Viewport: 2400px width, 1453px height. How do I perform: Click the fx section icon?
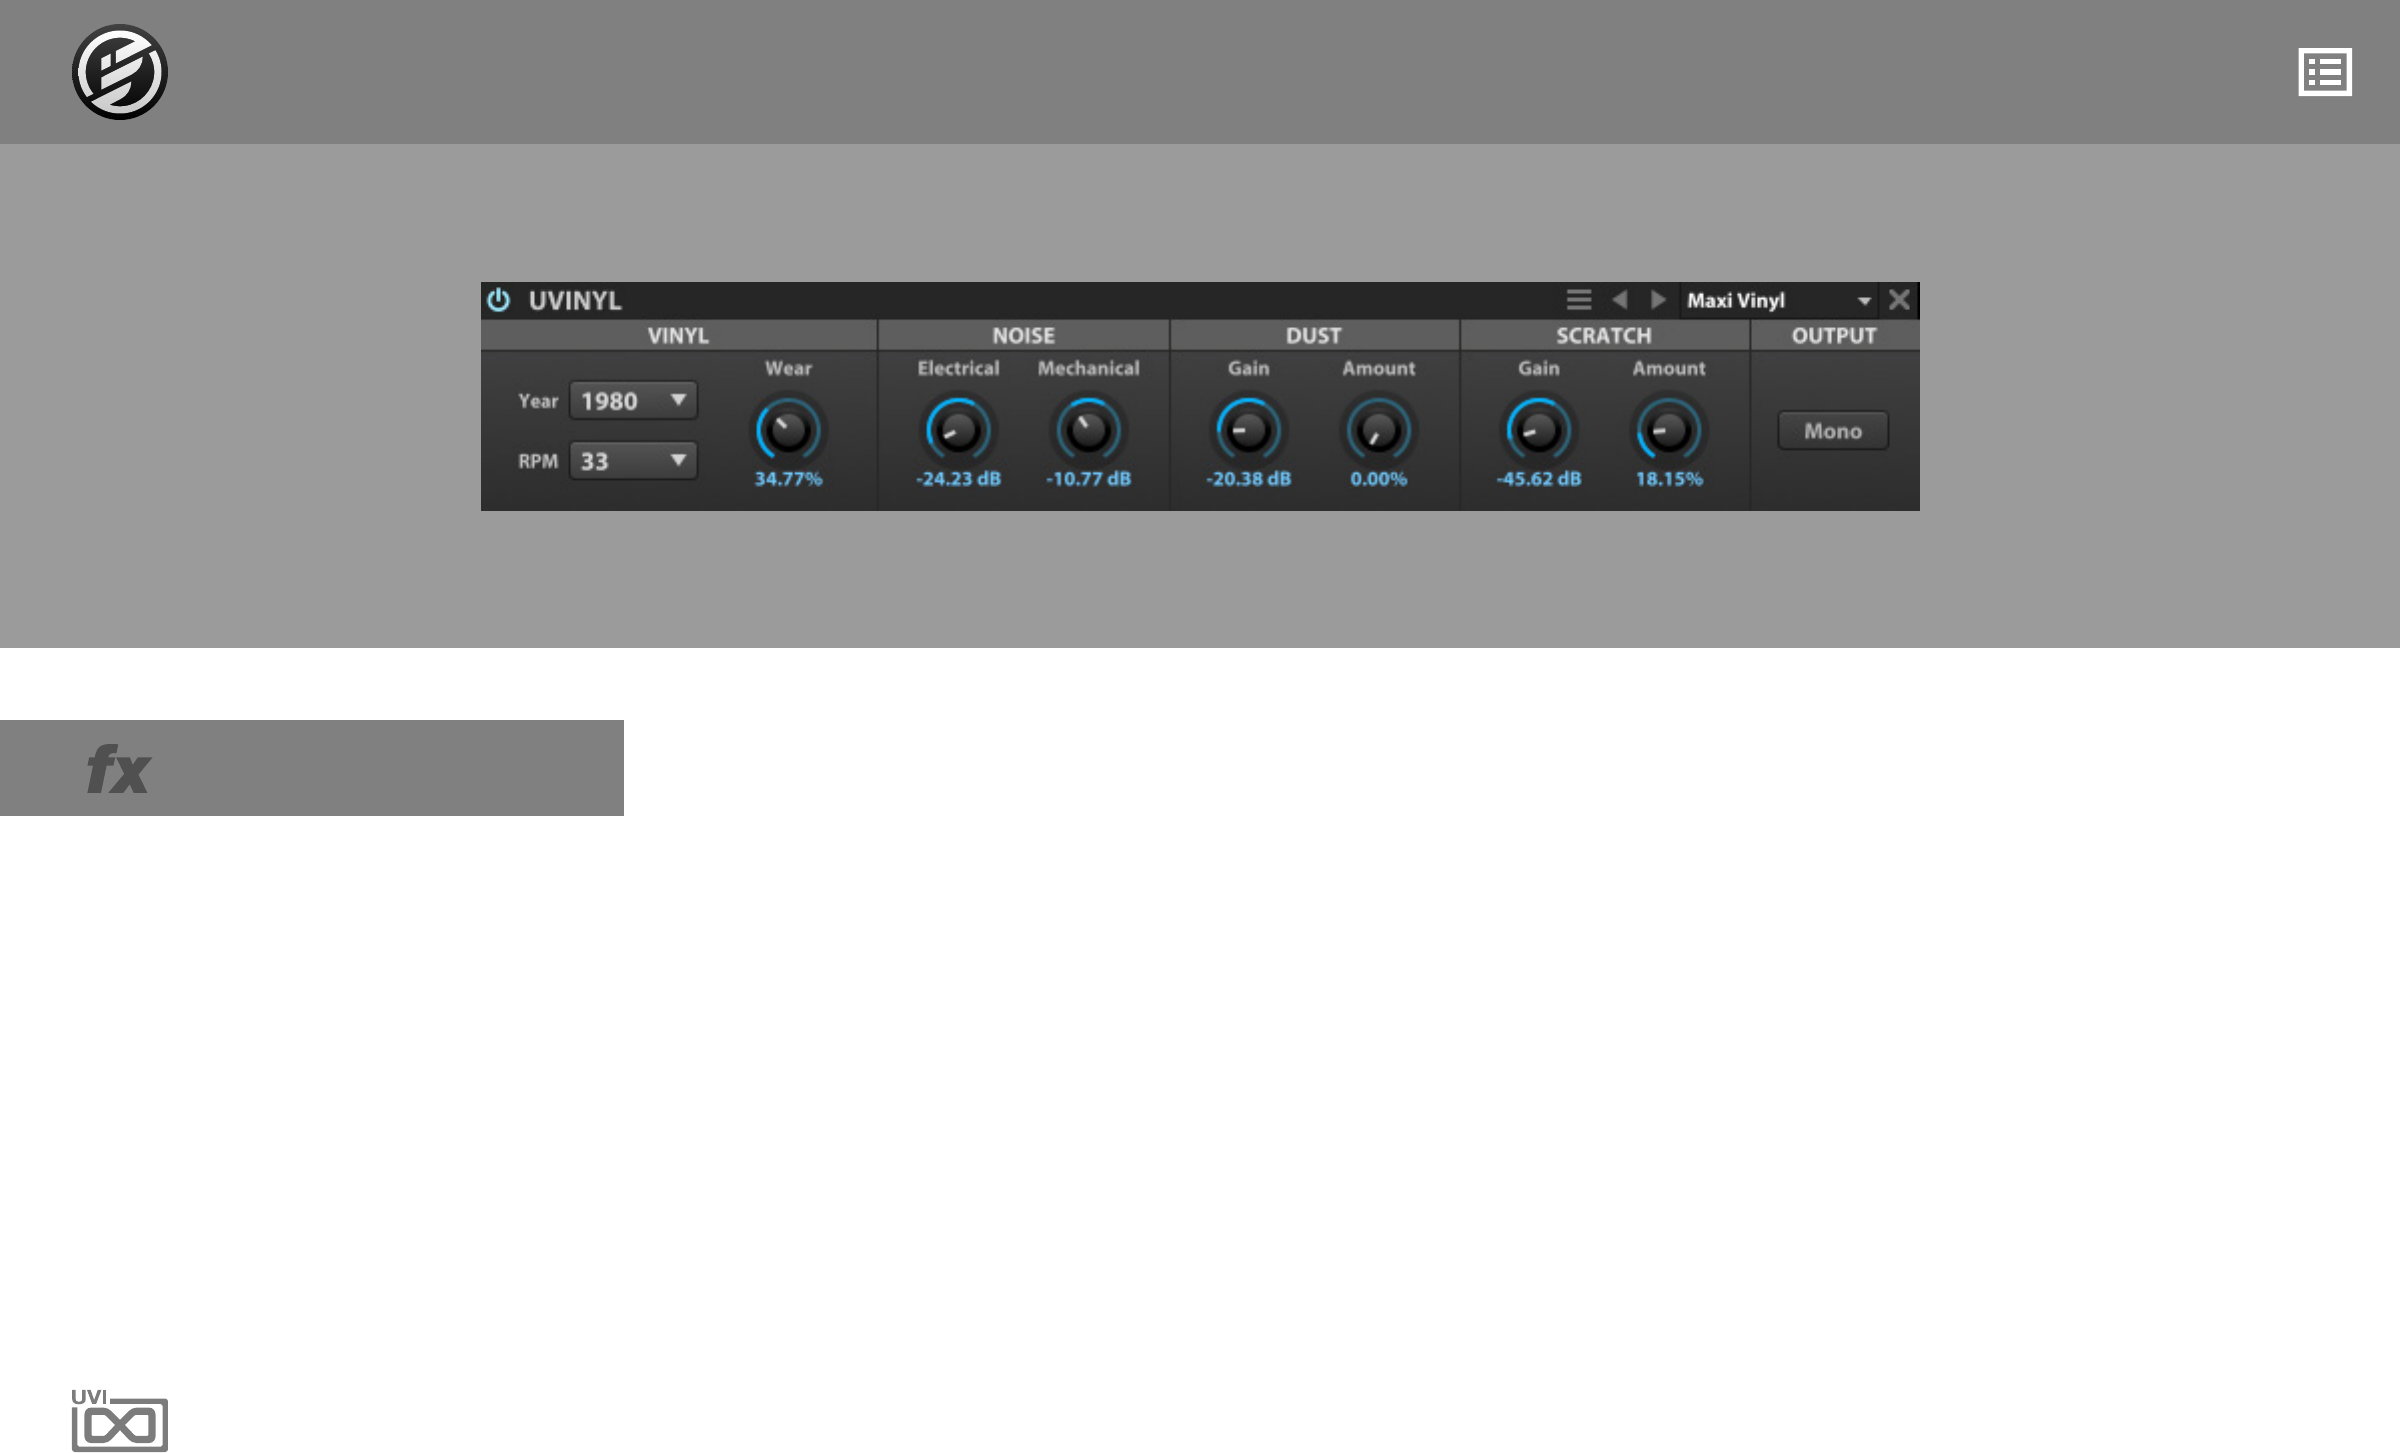pyautogui.click(x=118, y=769)
